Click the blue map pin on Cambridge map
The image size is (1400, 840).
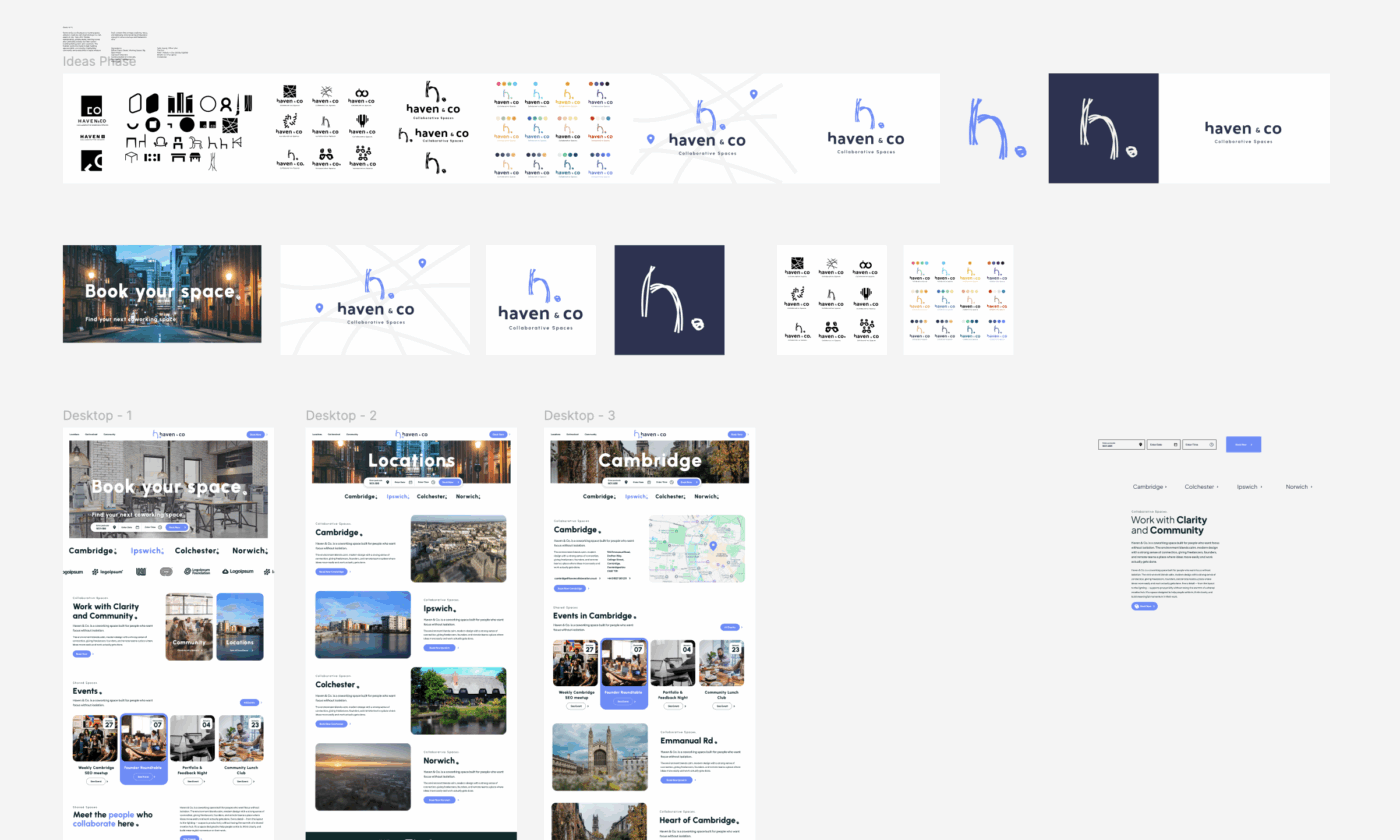click(714, 545)
